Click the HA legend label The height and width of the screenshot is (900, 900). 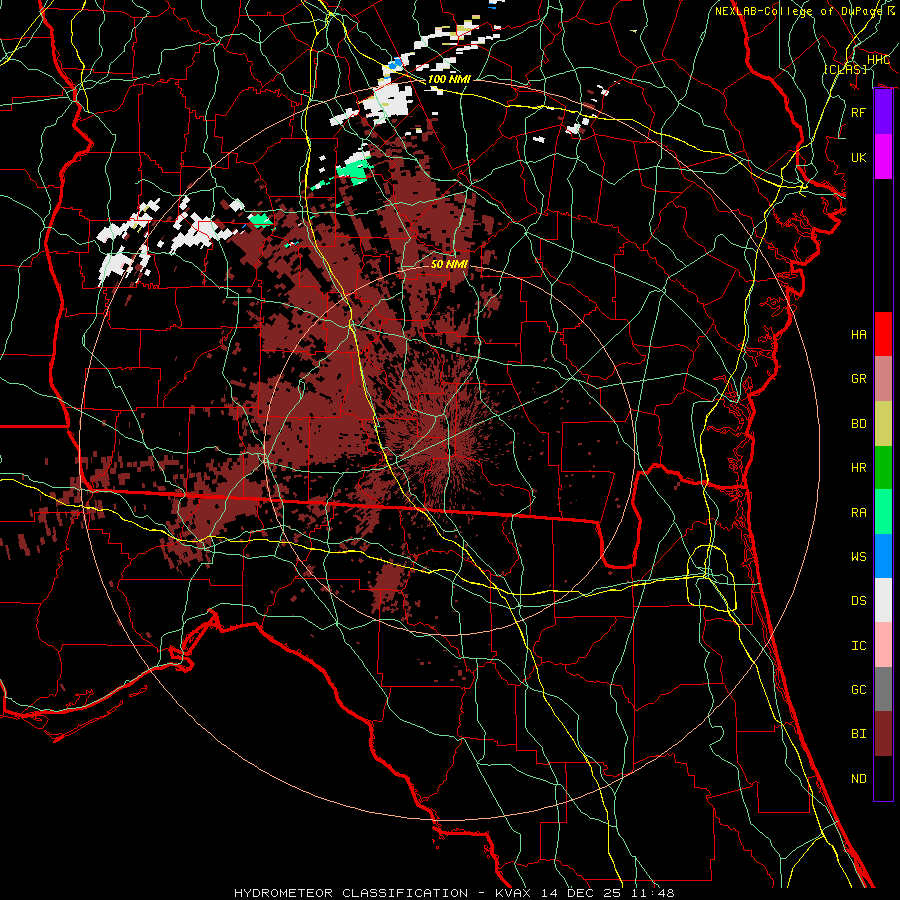[x=858, y=334]
